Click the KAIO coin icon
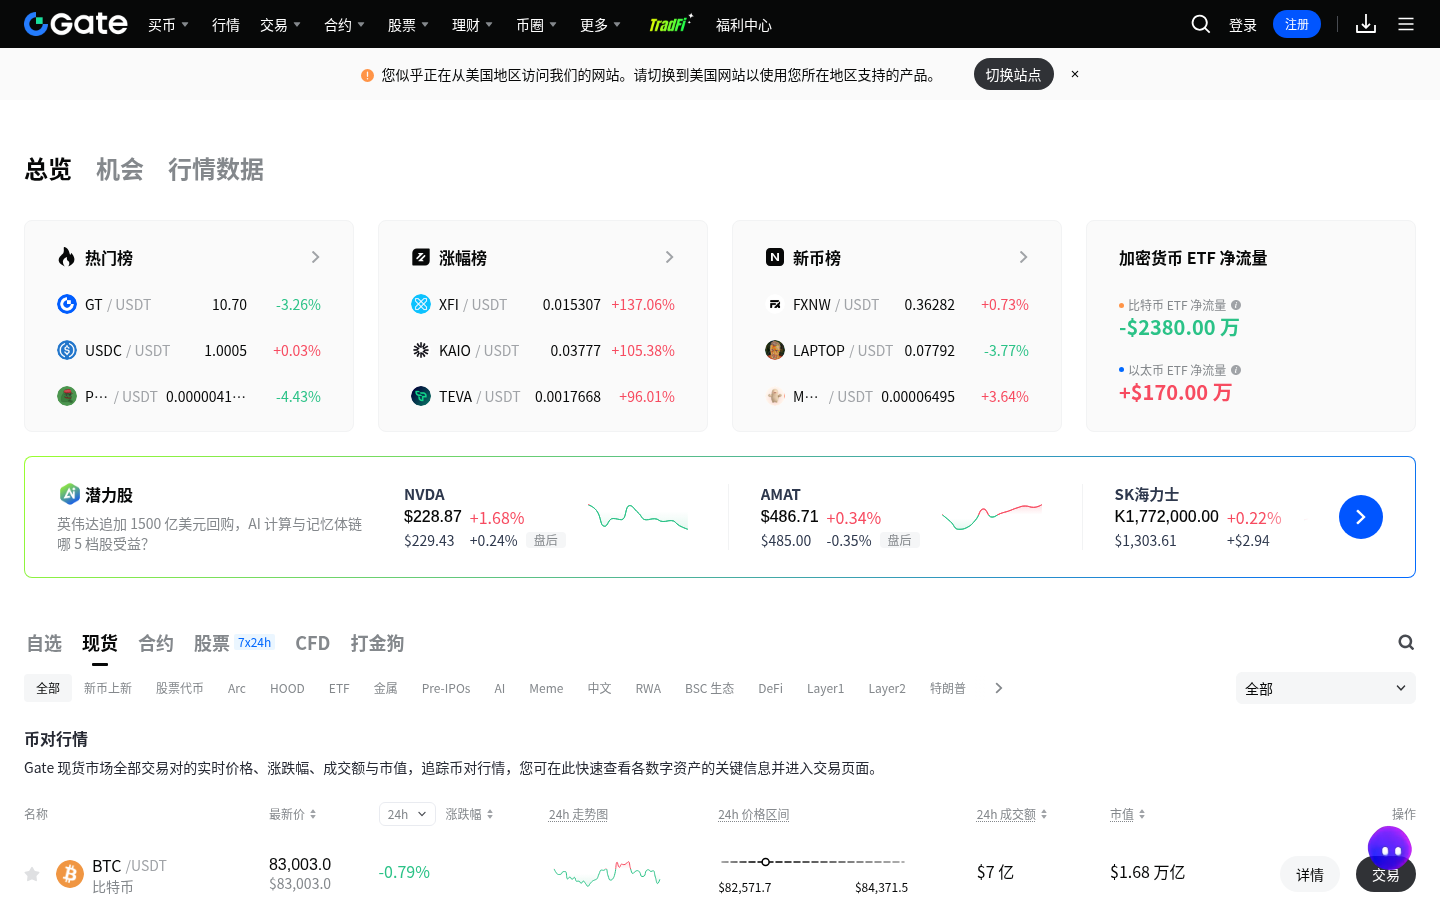The width and height of the screenshot is (1440, 900). [421, 350]
